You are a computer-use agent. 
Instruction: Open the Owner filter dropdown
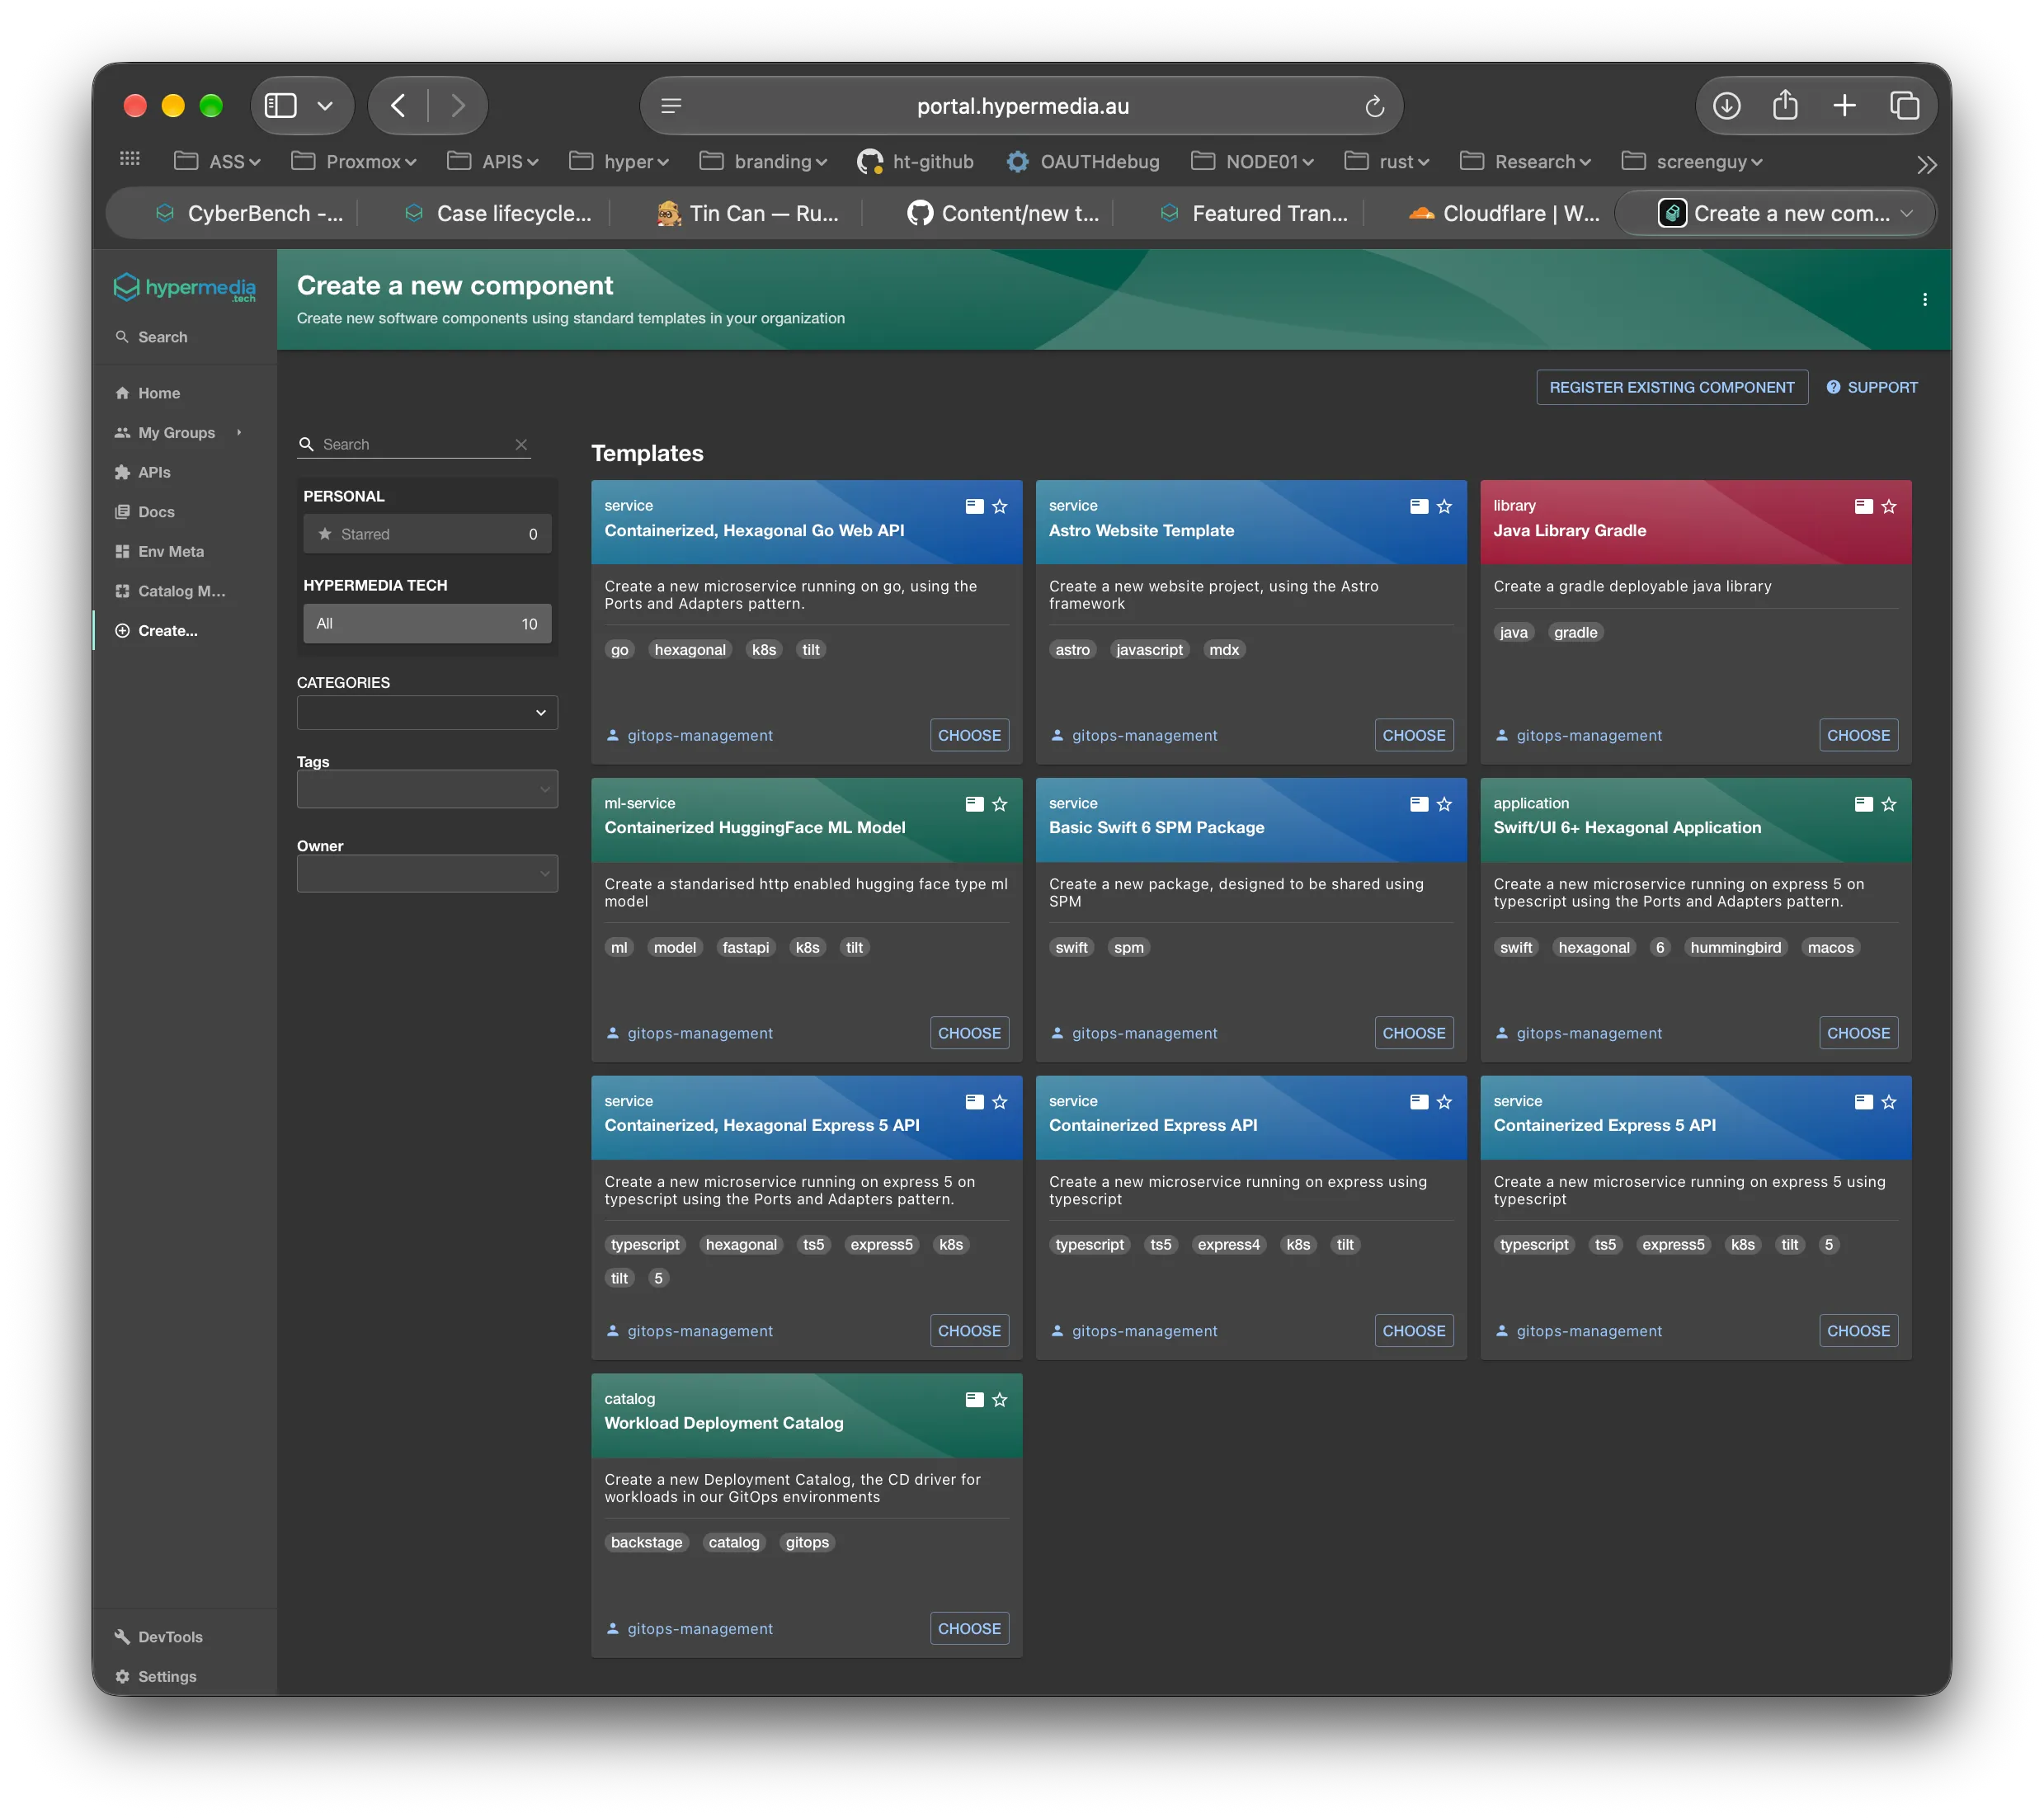tap(427, 873)
